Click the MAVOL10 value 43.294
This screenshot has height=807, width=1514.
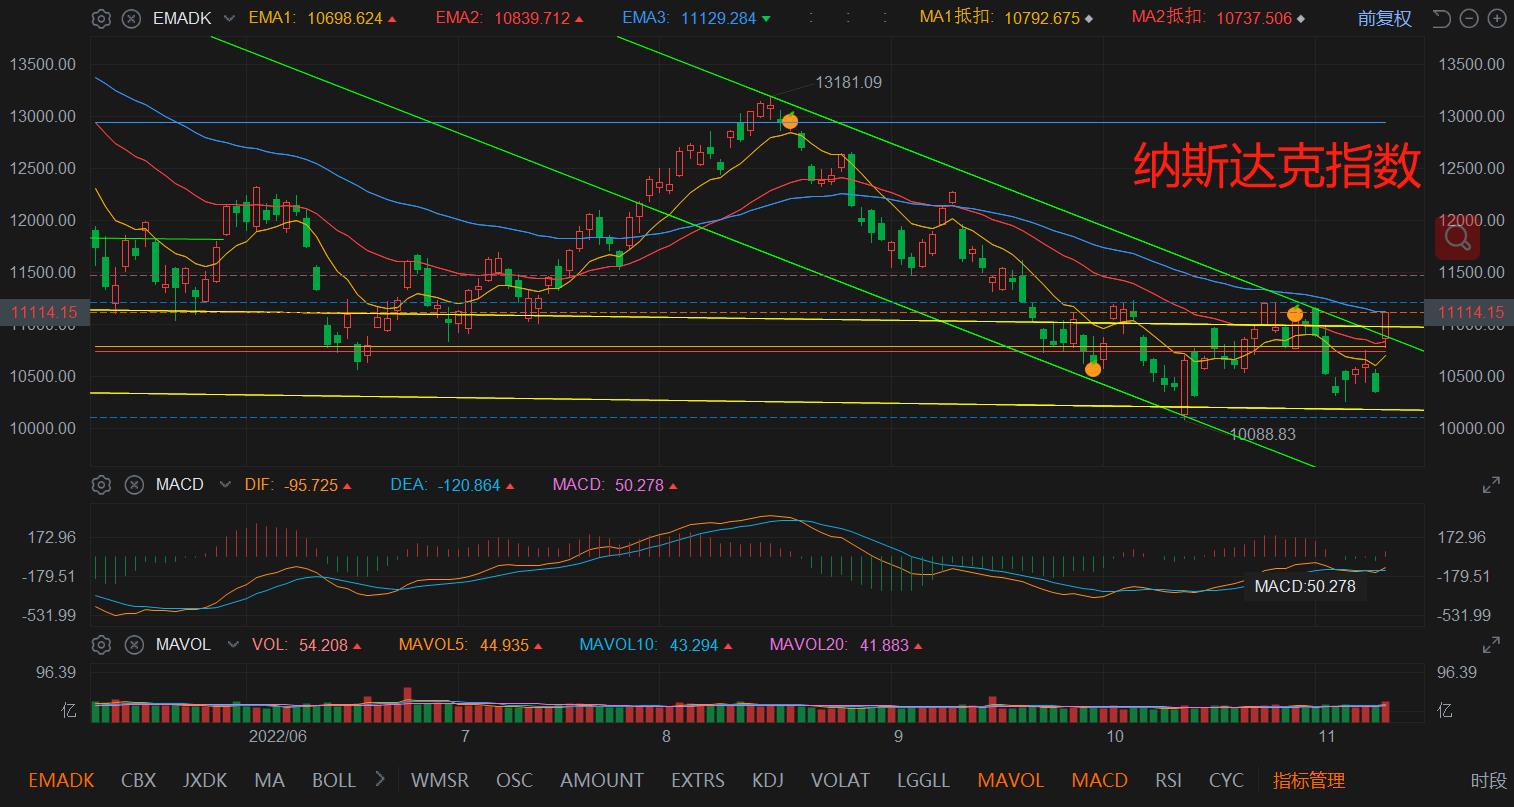(694, 645)
